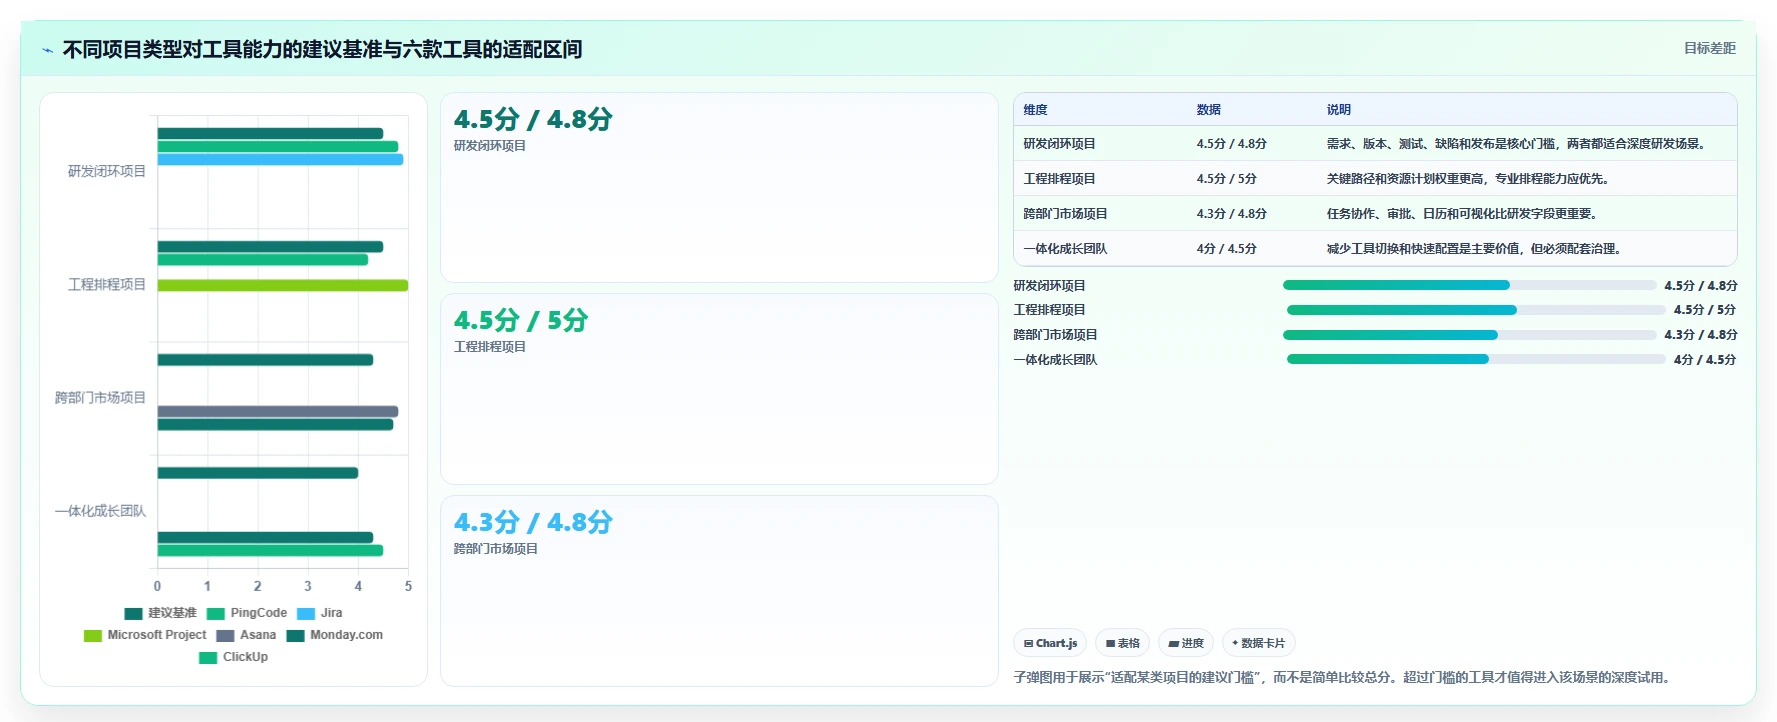Click the Chart.js chip
Image resolution: width=1777 pixels, height=722 pixels.
tap(1050, 643)
